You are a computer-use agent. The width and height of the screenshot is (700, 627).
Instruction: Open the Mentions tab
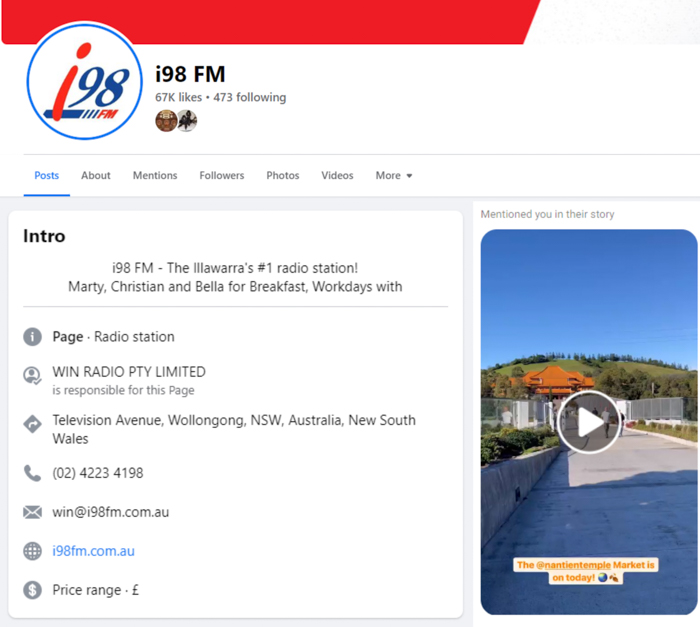pos(155,176)
